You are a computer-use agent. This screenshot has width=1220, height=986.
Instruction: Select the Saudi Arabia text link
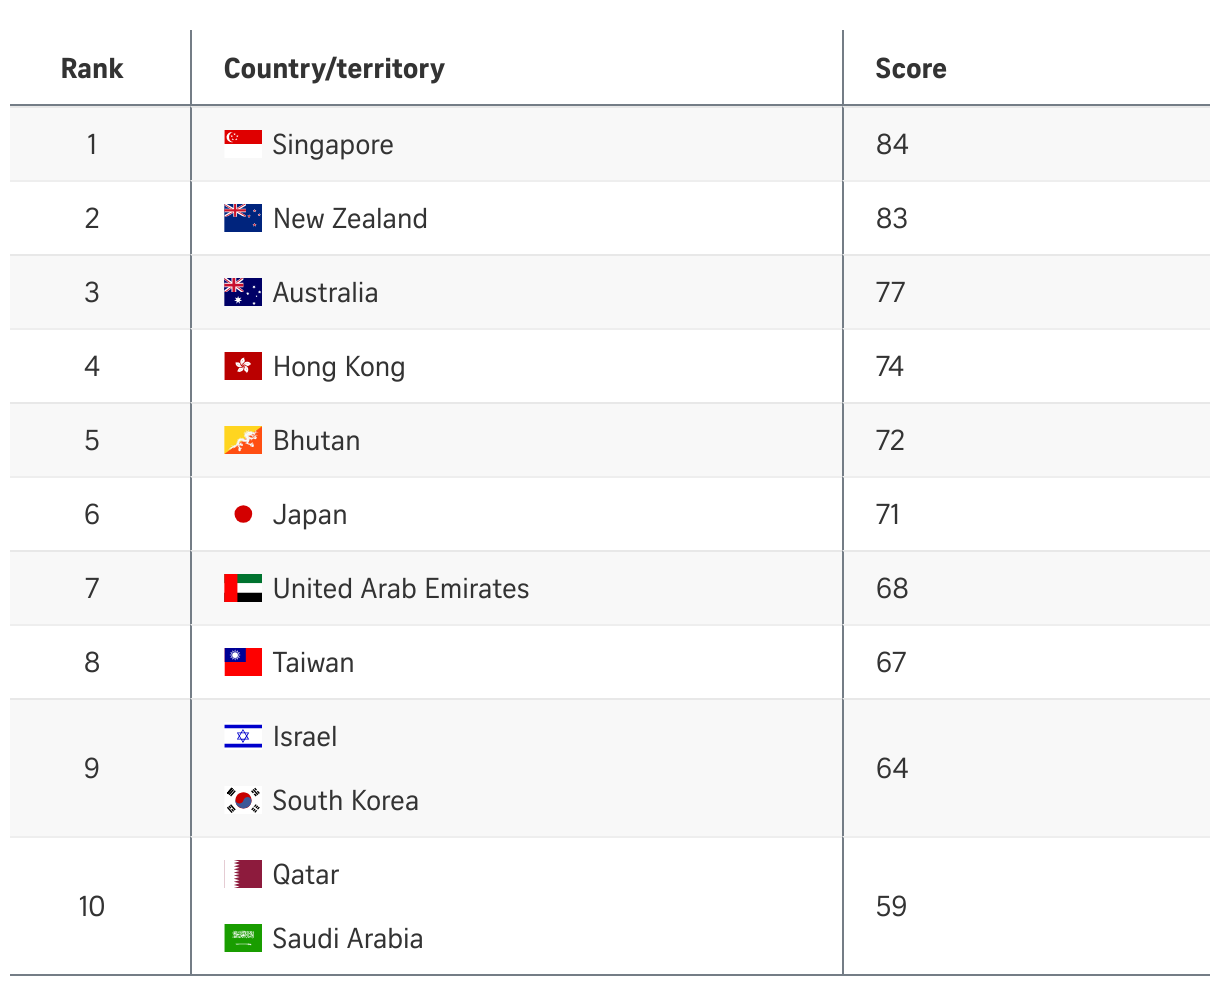coord(348,938)
